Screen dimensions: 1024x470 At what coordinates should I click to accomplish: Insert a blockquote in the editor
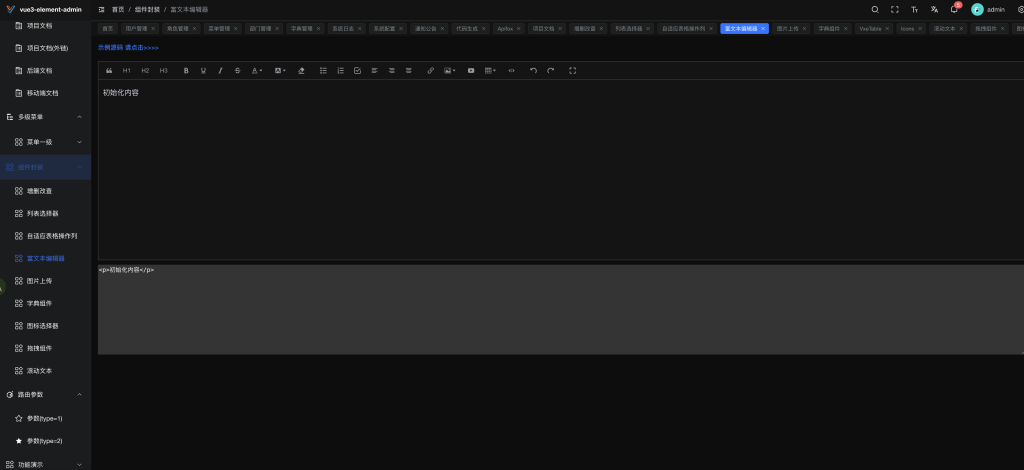tap(109, 70)
